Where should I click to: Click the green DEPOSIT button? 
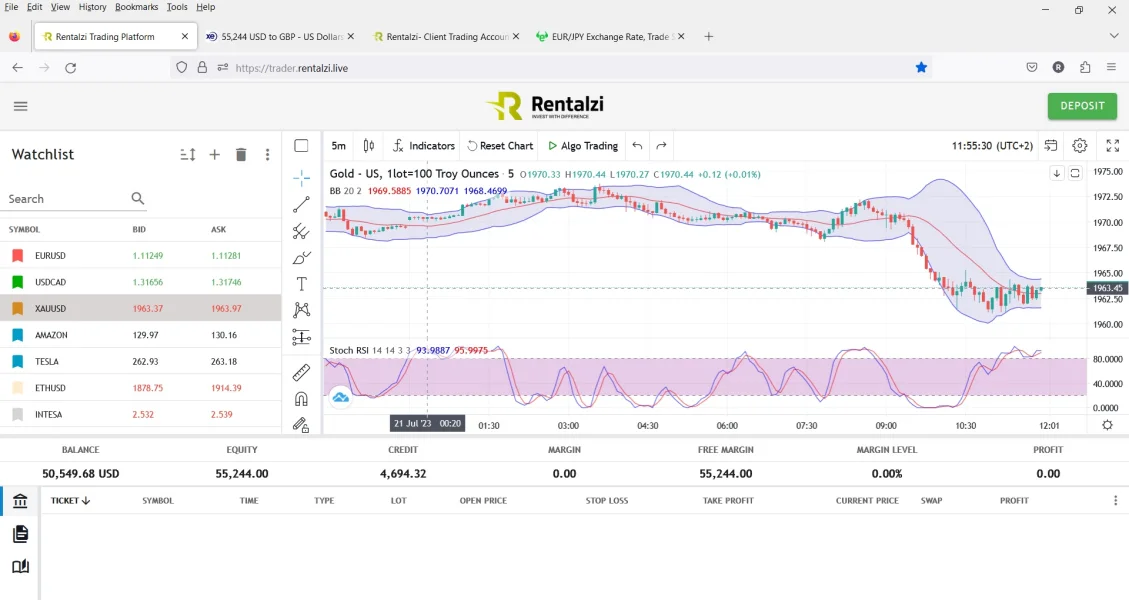coord(1082,106)
